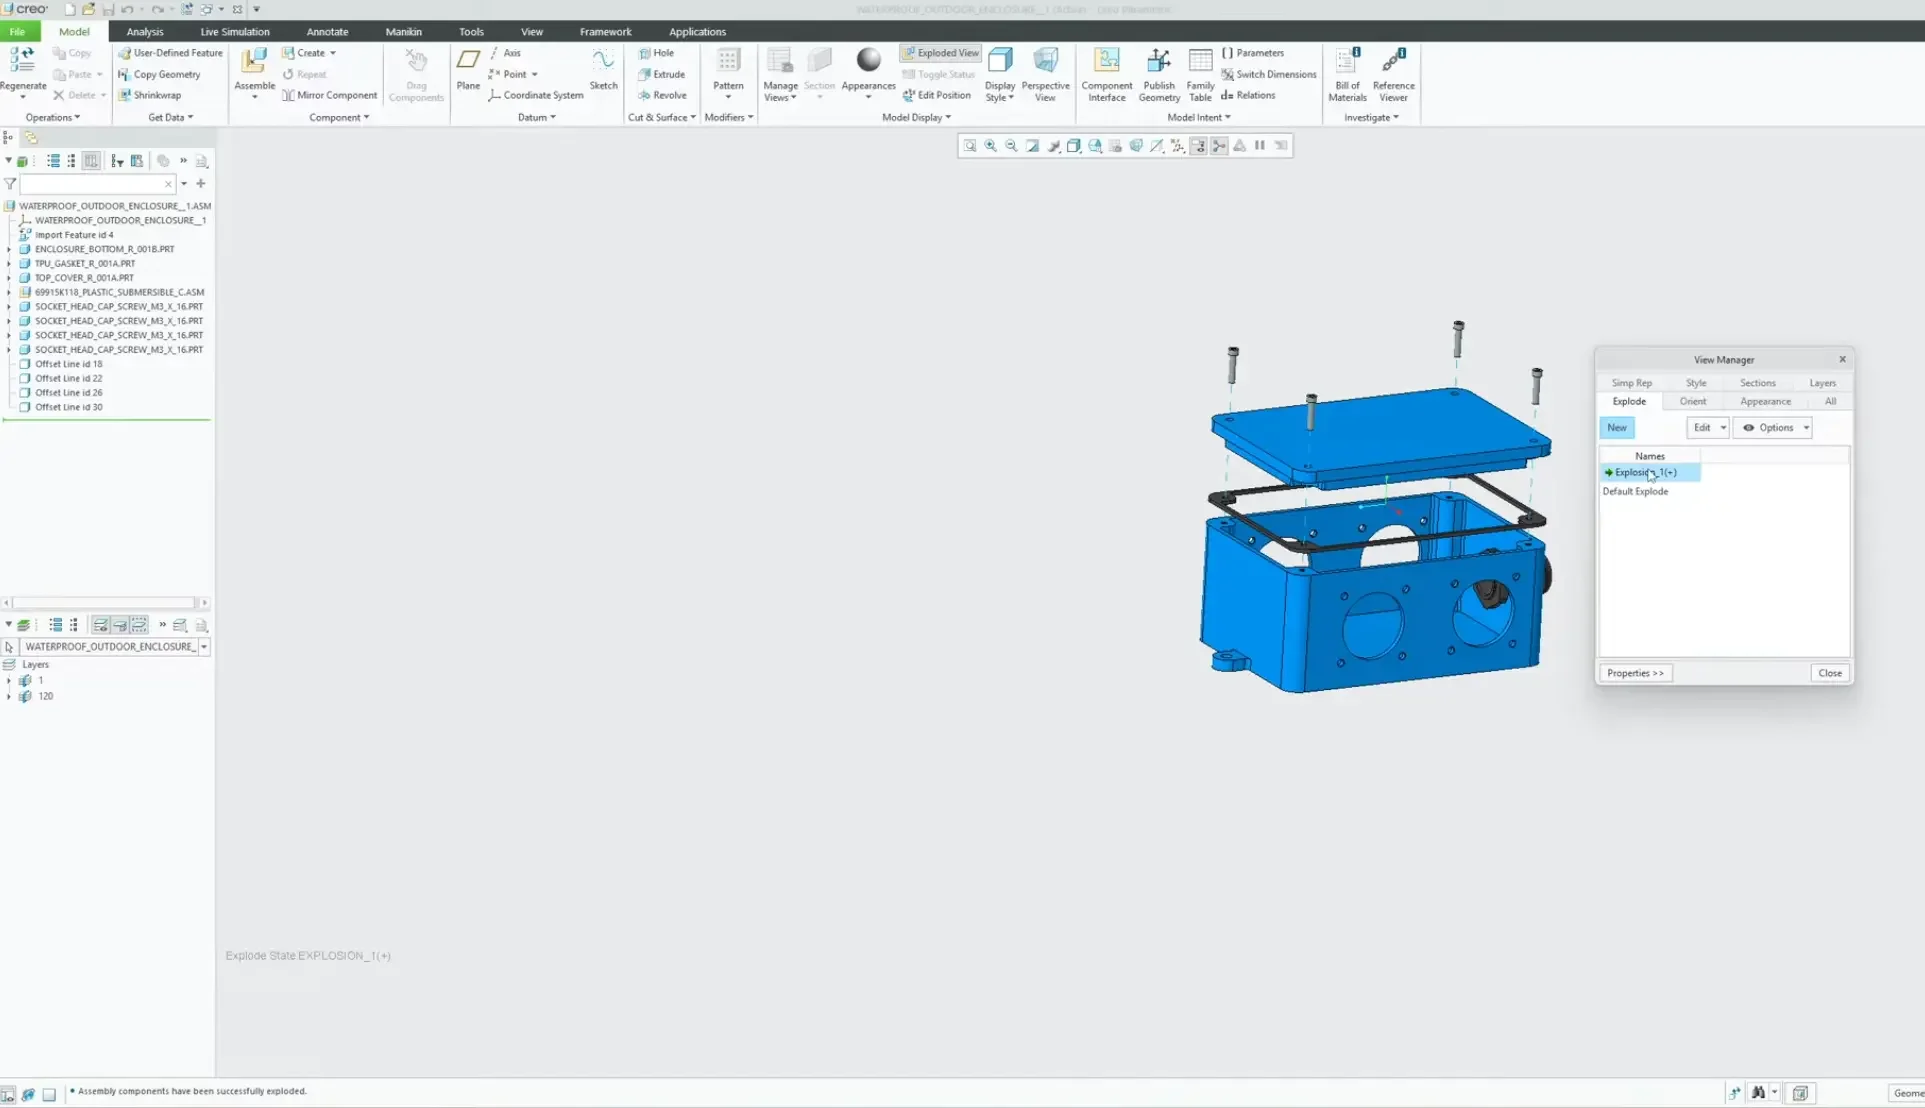This screenshot has height=1108, width=1925.
Task: Expand the Investigate group dropdown
Action: point(1371,118)
